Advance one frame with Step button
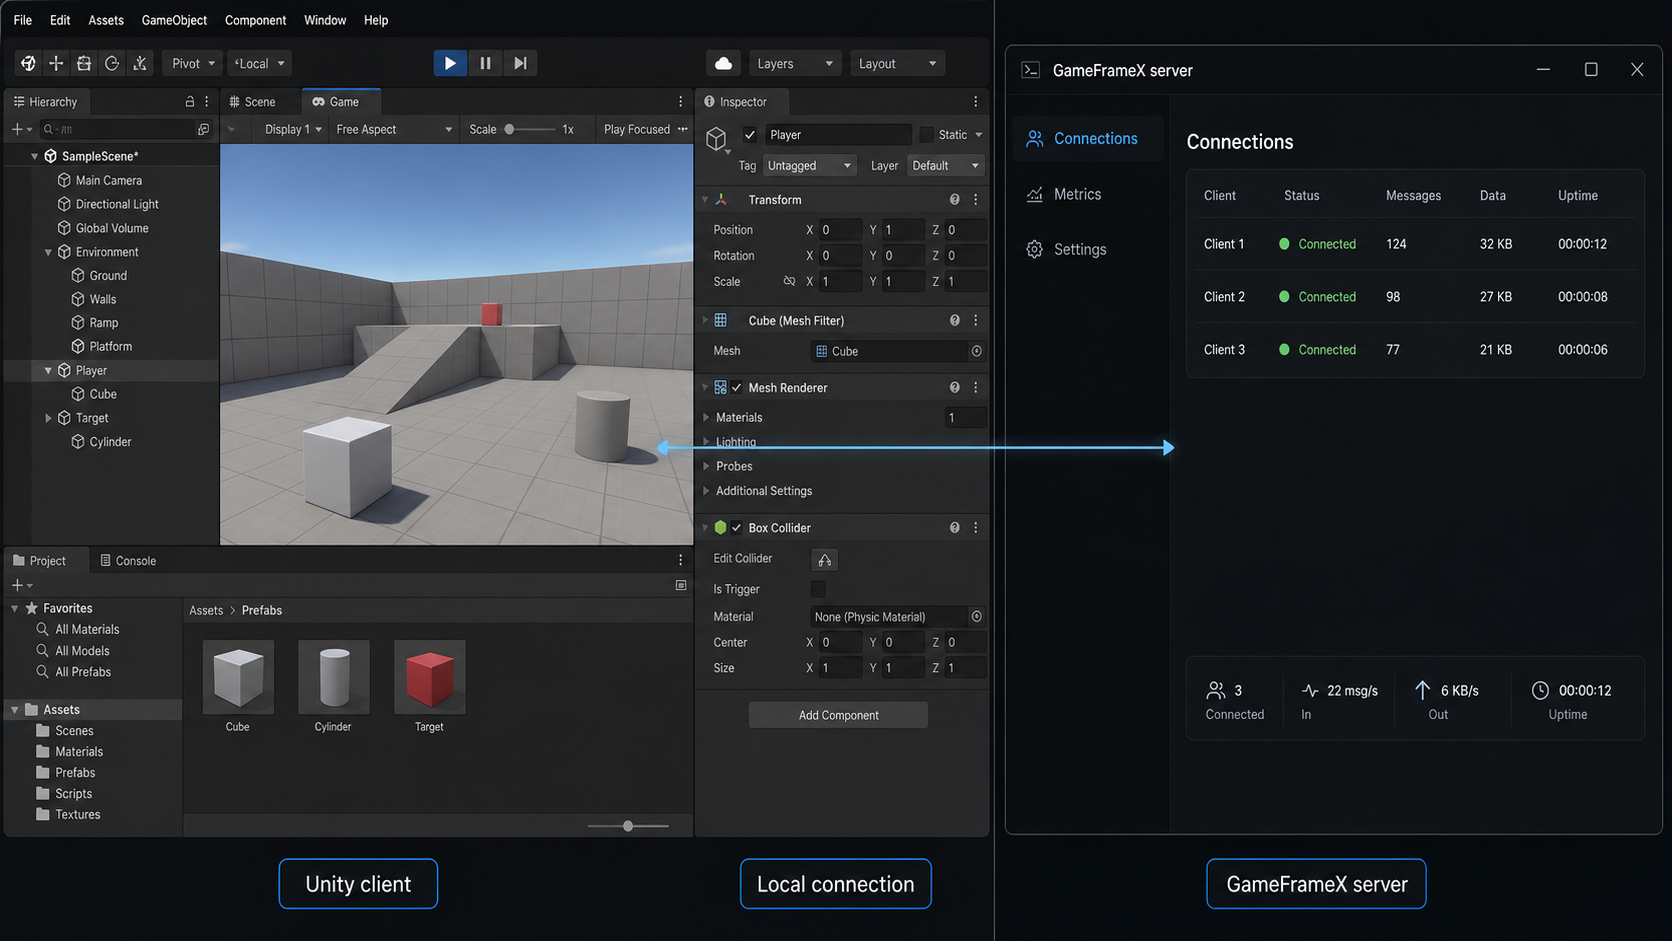The width and height of the screenshot is (1672, 941). pos(520,63)
